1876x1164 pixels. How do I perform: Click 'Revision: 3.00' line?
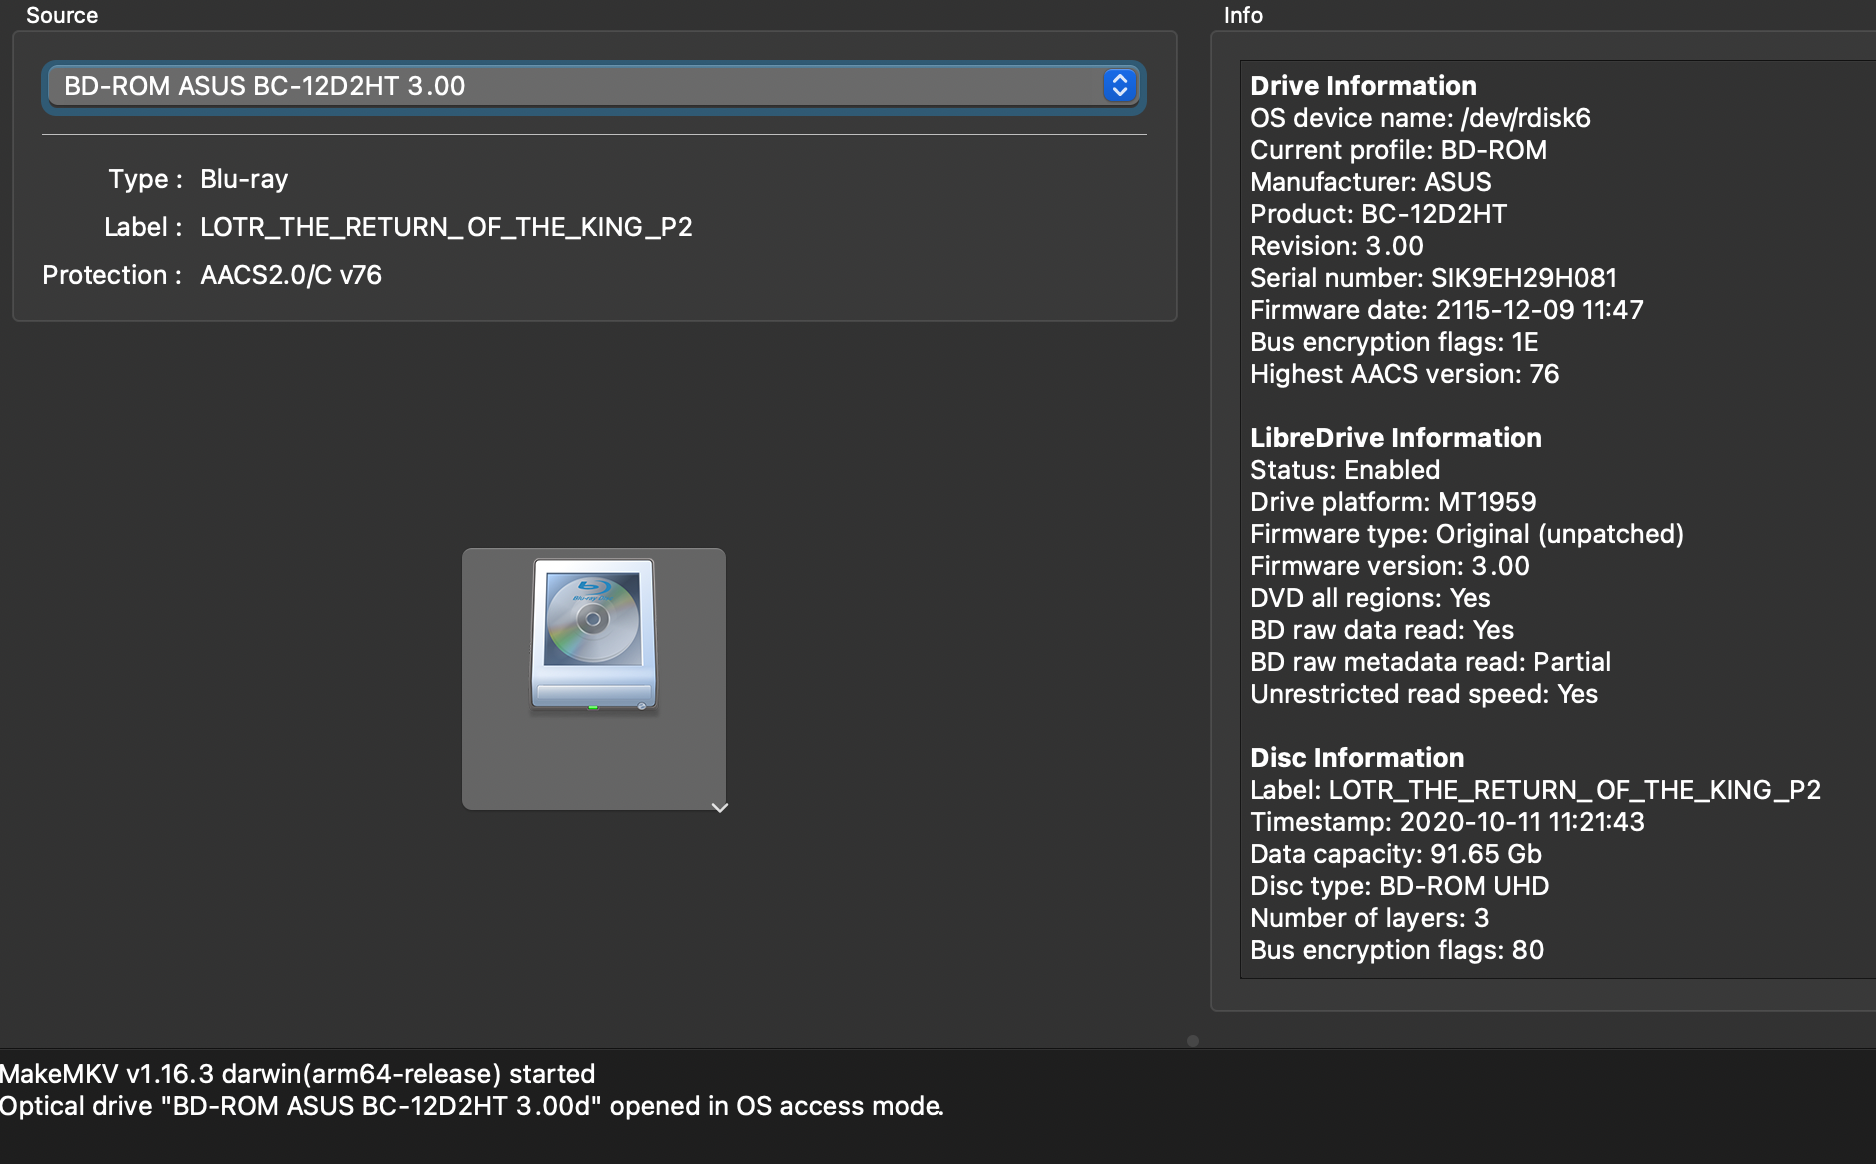click(1336, 246)
